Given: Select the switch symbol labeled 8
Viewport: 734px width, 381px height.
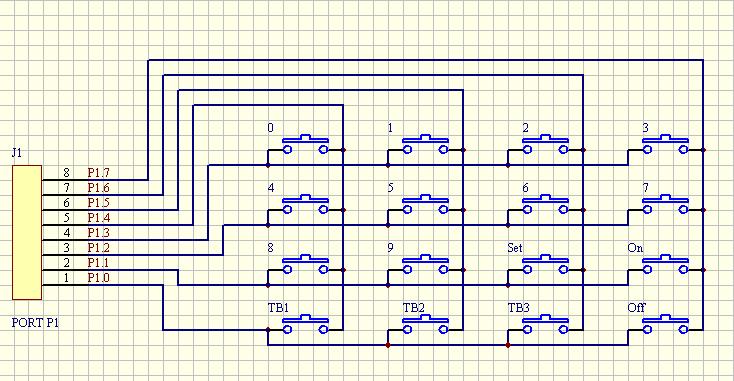Looking at the screenshot, I should (x=305, y=264).
